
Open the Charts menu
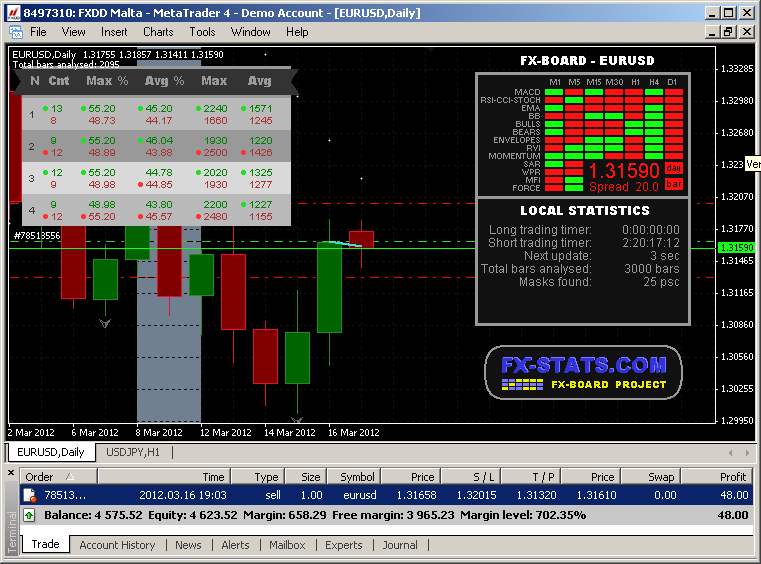[158, 32]
